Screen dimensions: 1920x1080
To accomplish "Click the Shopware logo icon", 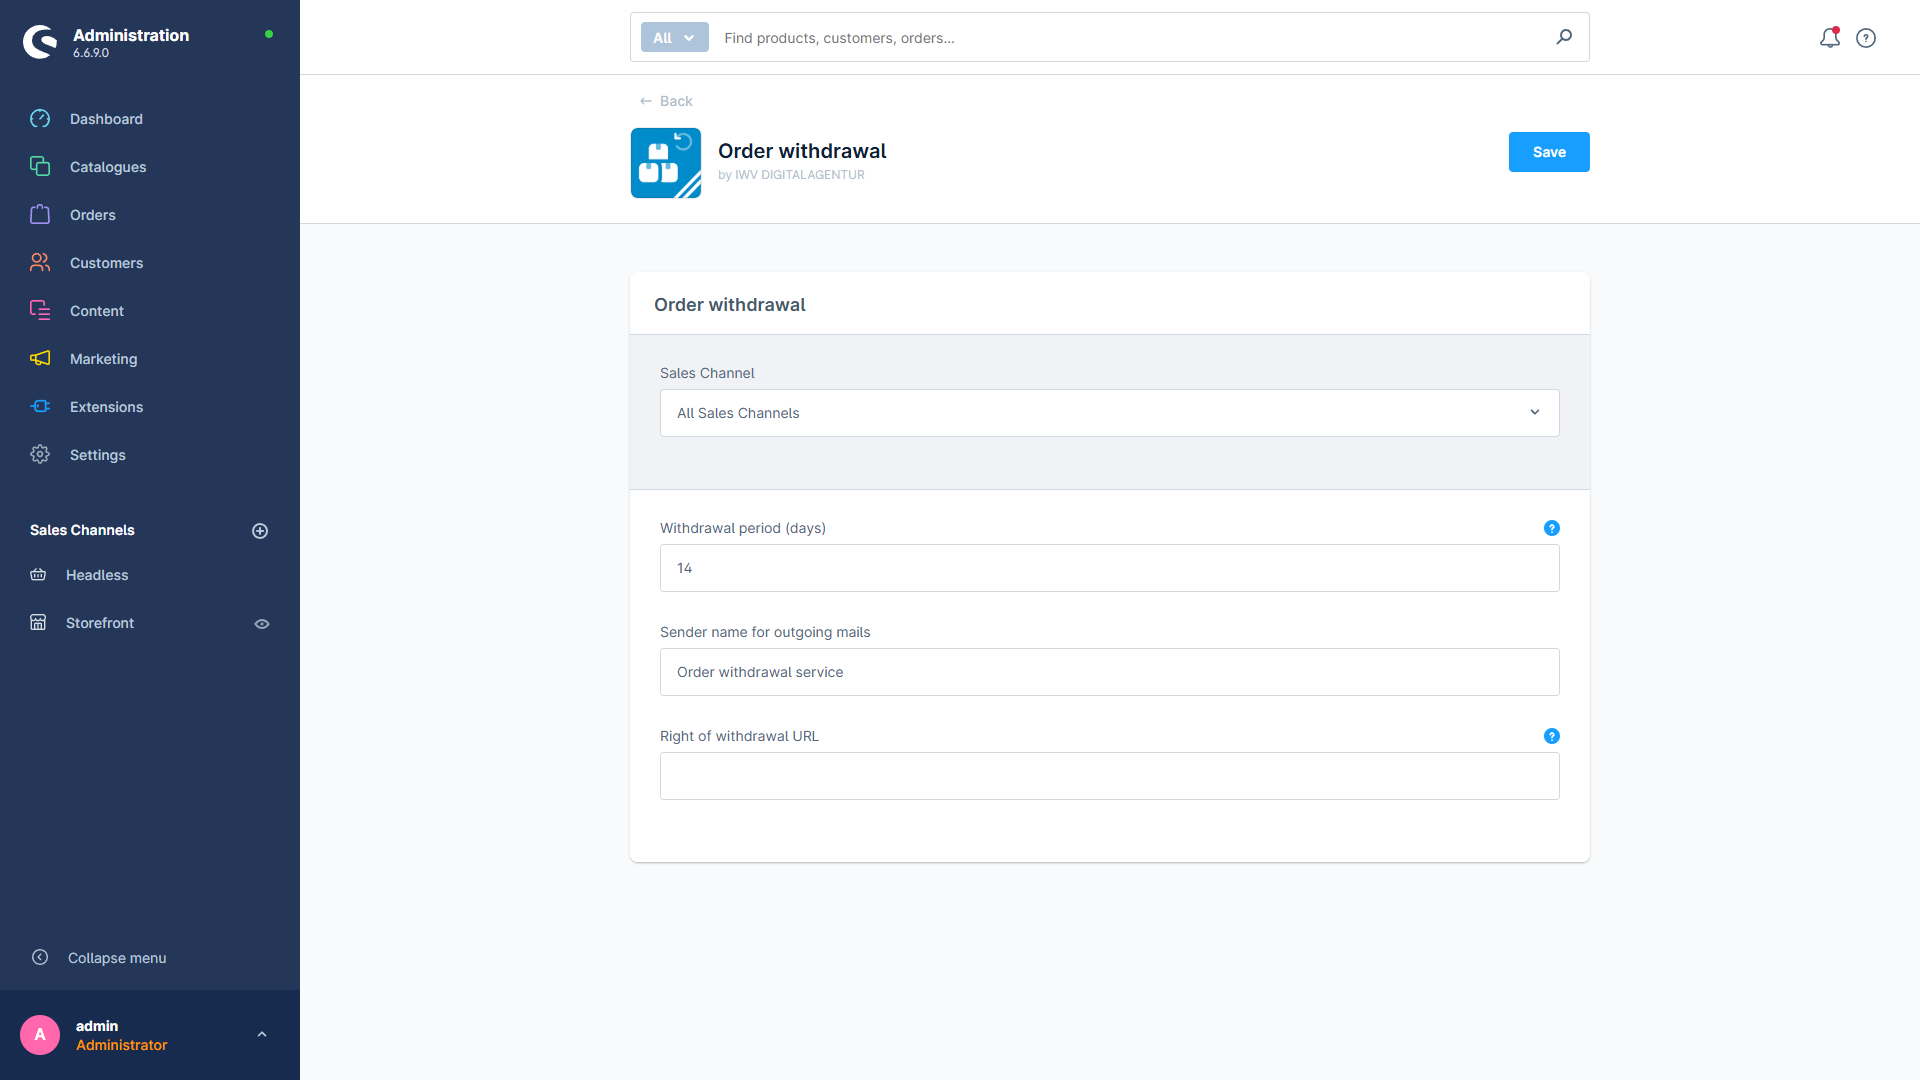I will click(40, 41).
